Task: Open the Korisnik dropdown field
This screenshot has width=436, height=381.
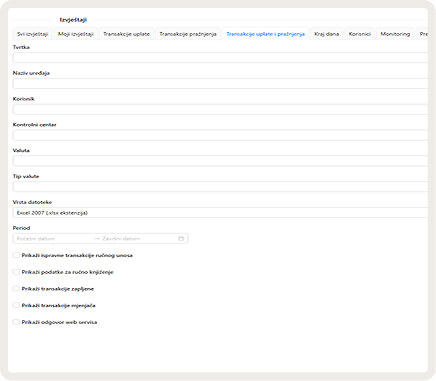Action: (220, 109)
